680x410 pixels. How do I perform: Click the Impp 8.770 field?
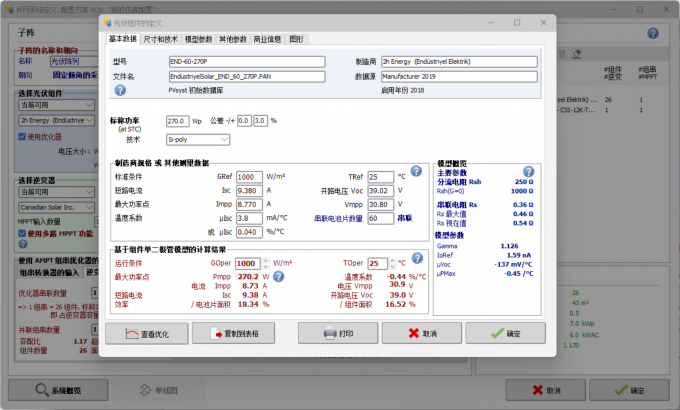pyautogui.click(x=249, y=204)
